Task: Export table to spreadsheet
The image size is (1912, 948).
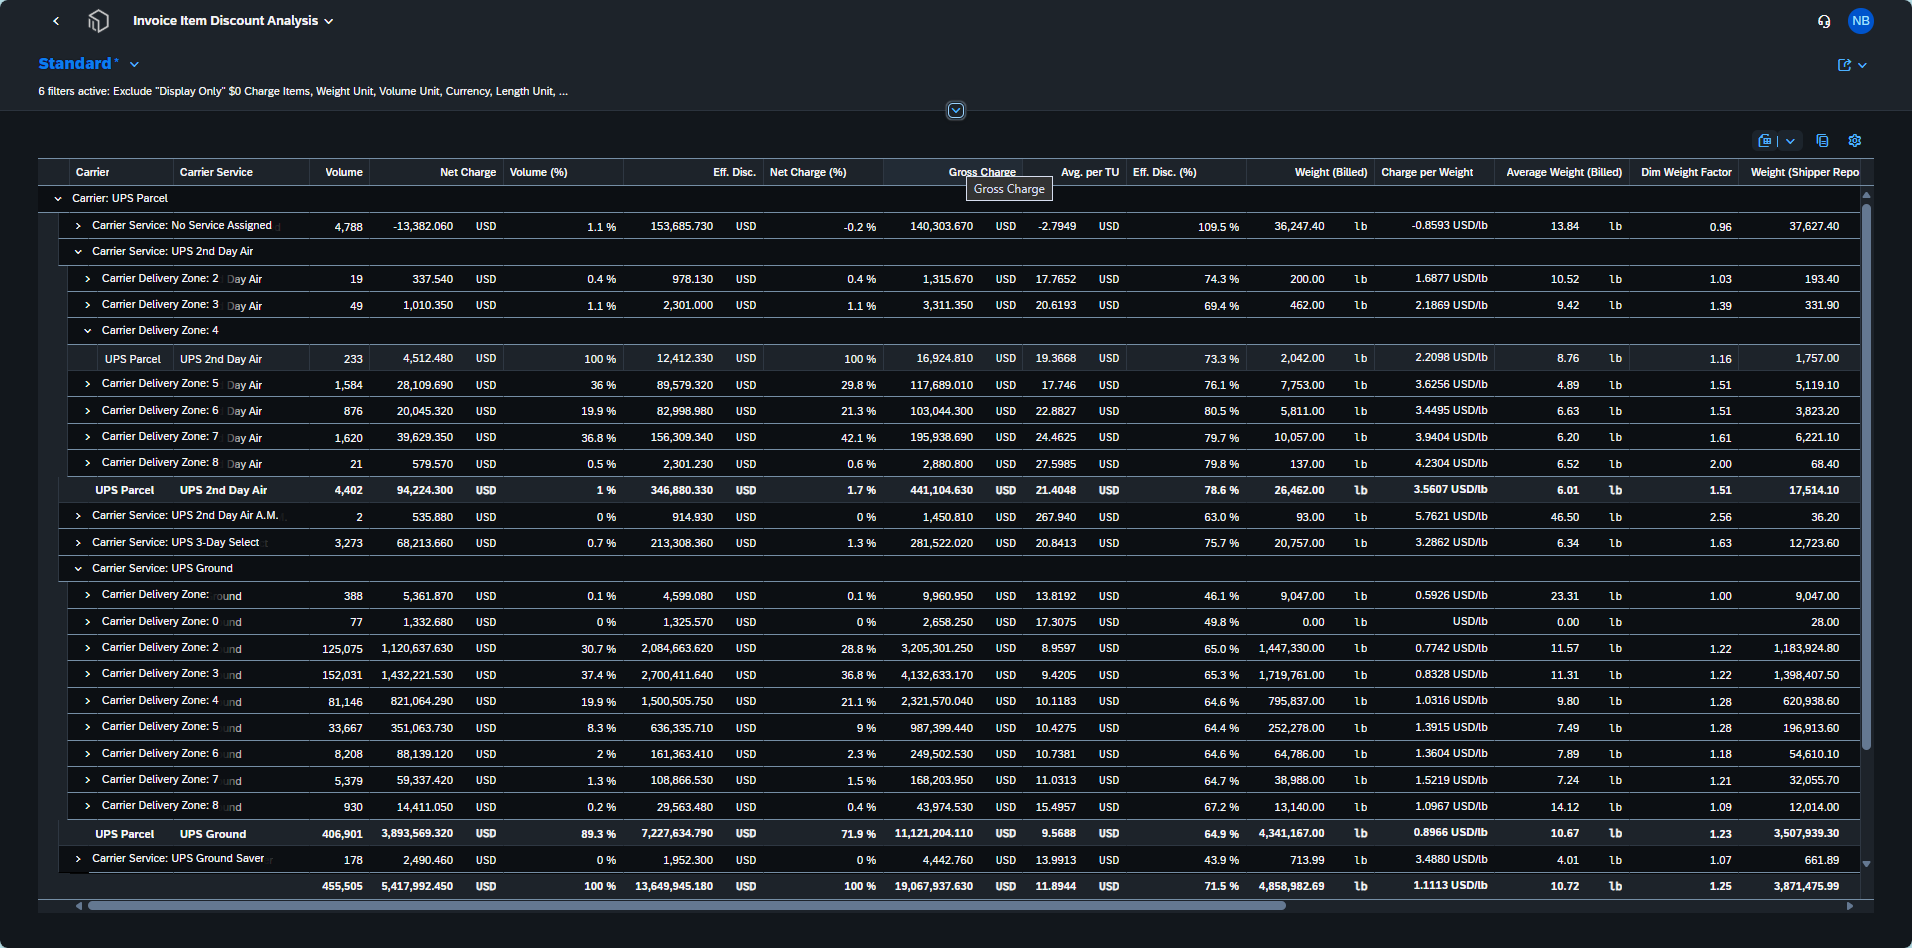Action: [1765, 141]
